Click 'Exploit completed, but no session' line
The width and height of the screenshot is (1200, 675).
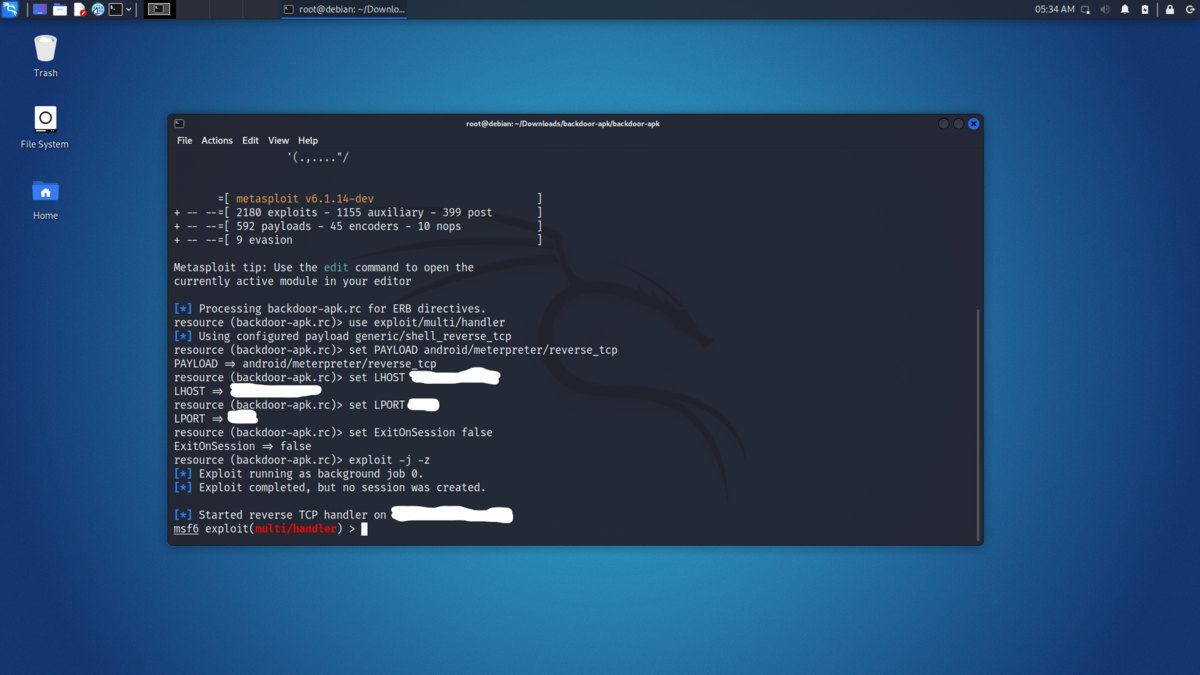330,488
